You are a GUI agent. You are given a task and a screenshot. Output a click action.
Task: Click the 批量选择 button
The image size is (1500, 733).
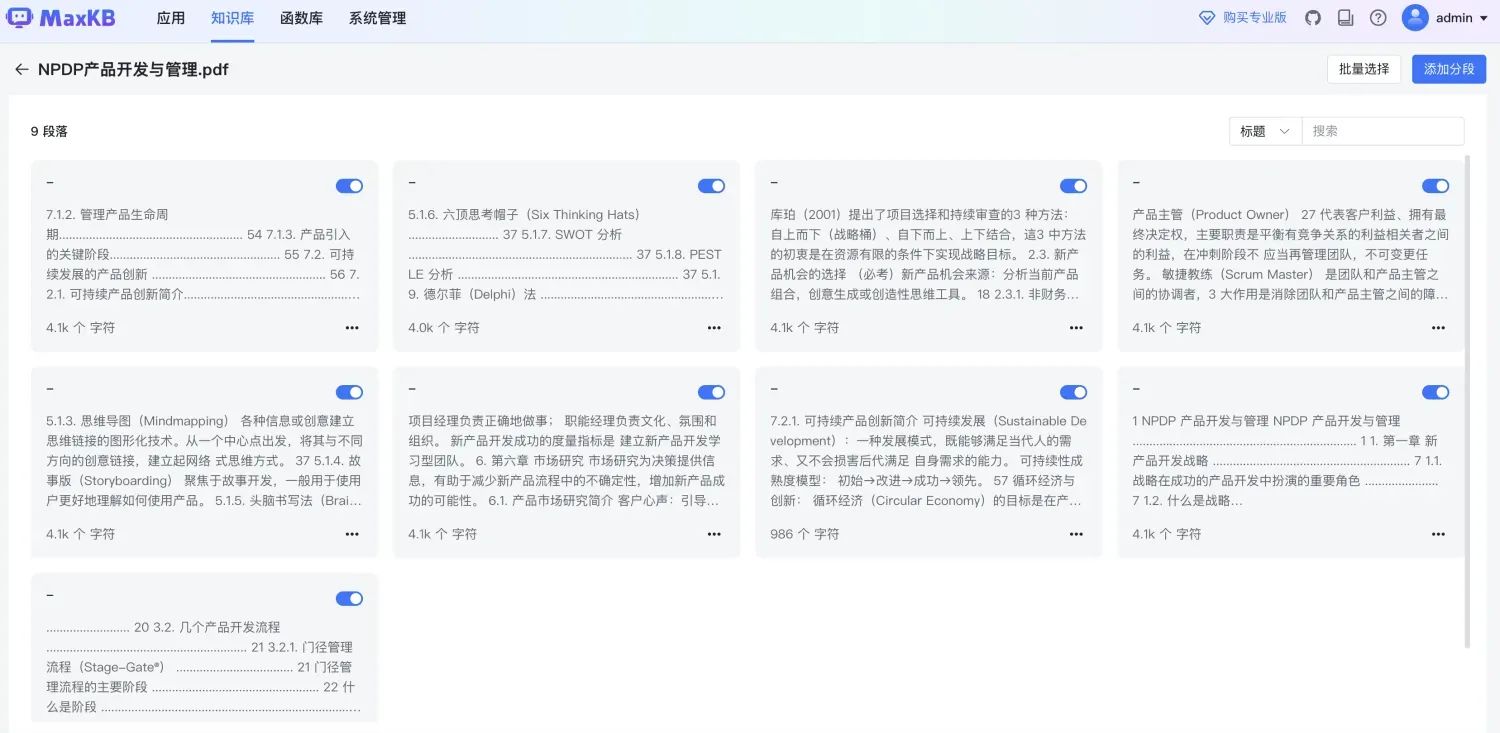(1364, 68)
